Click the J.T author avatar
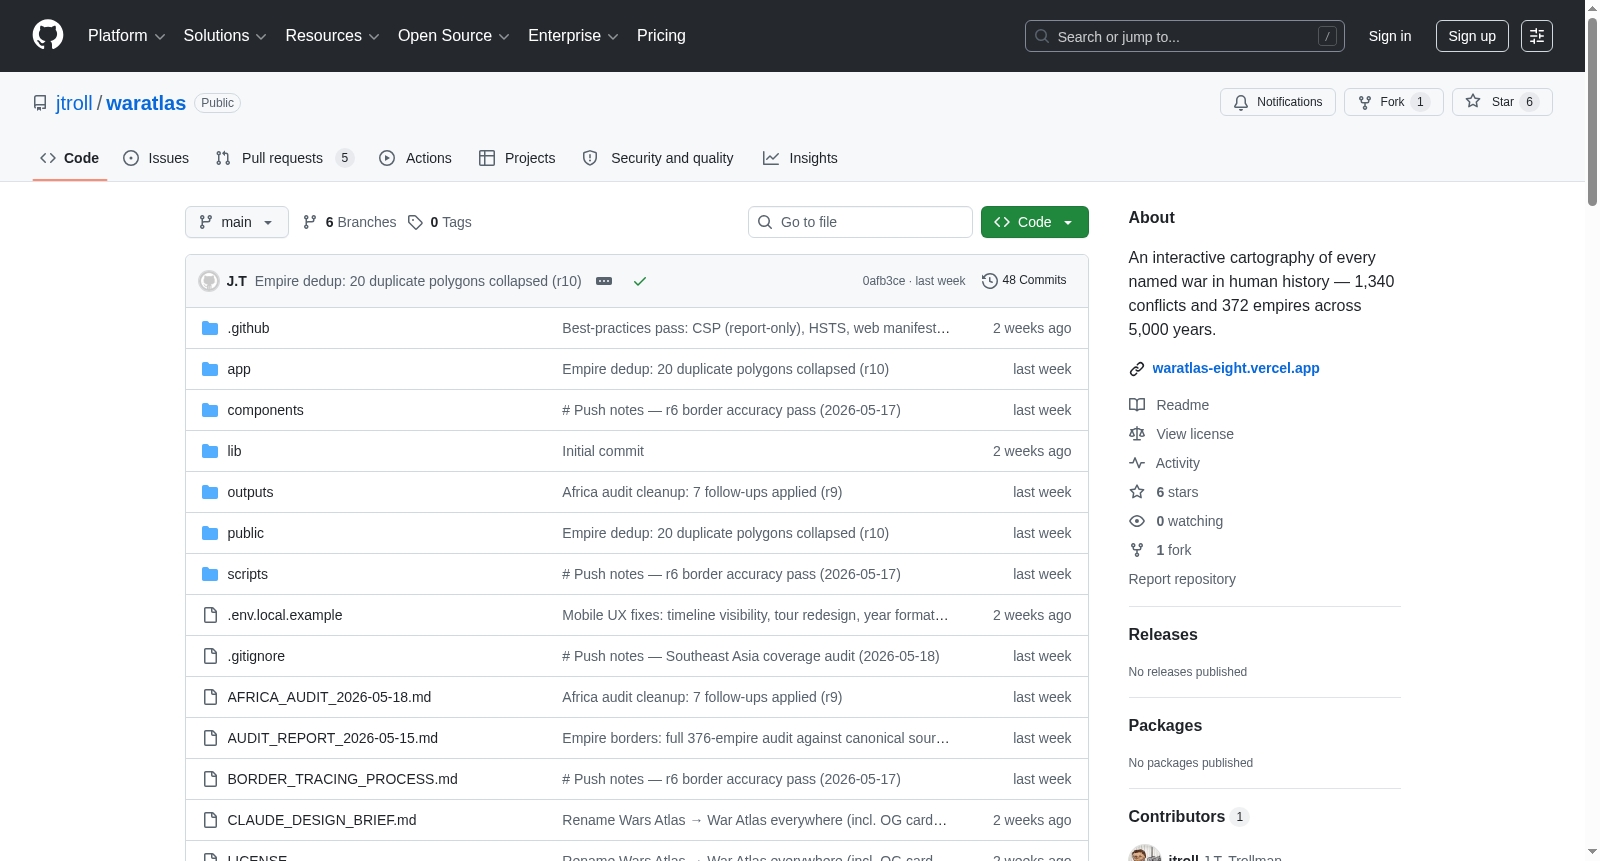Viewport: 1600px width, 861px height. tap(209, 281)
